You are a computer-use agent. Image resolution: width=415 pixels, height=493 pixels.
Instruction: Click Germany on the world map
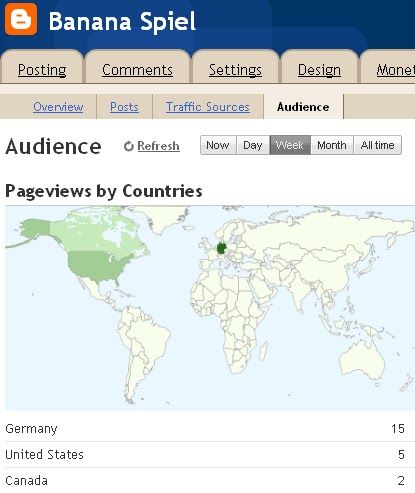click(x=221, y=248)
